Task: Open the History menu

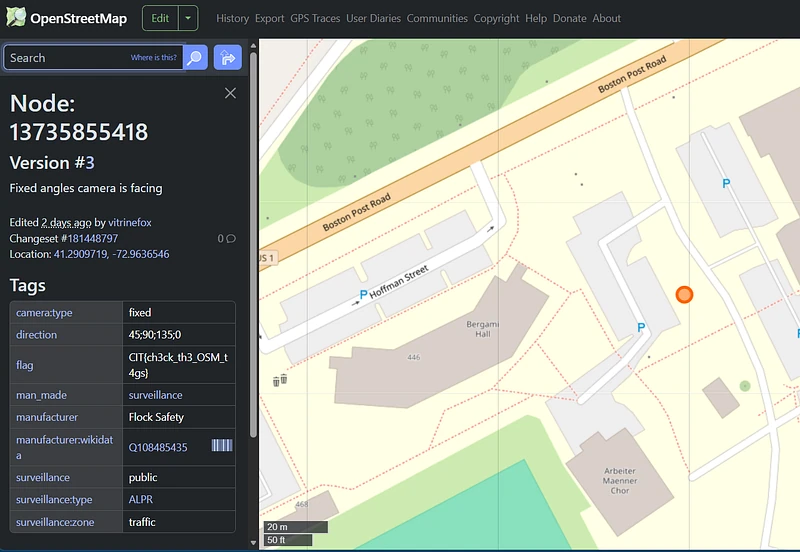Action: [232, 18]
